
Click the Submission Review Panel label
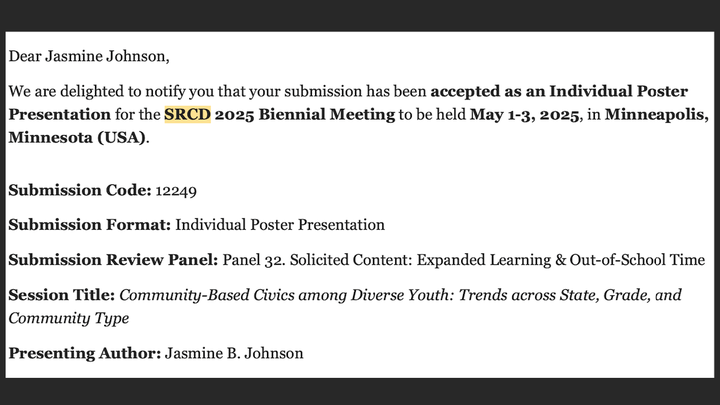tap(113, 260)
